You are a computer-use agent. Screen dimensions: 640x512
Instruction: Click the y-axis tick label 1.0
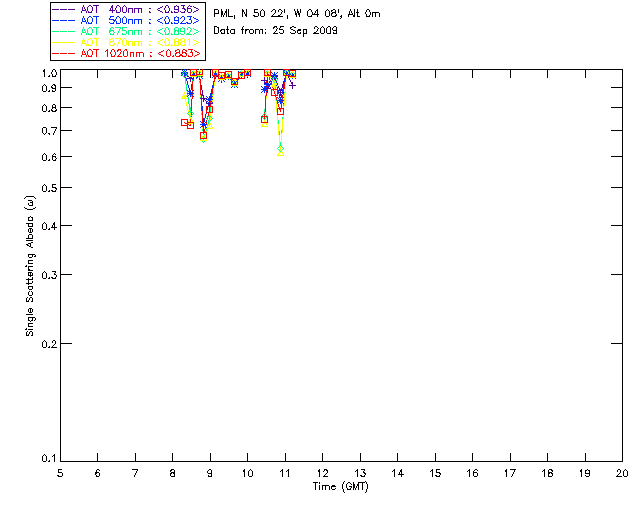pyautogui.click(x=46, y=74)
